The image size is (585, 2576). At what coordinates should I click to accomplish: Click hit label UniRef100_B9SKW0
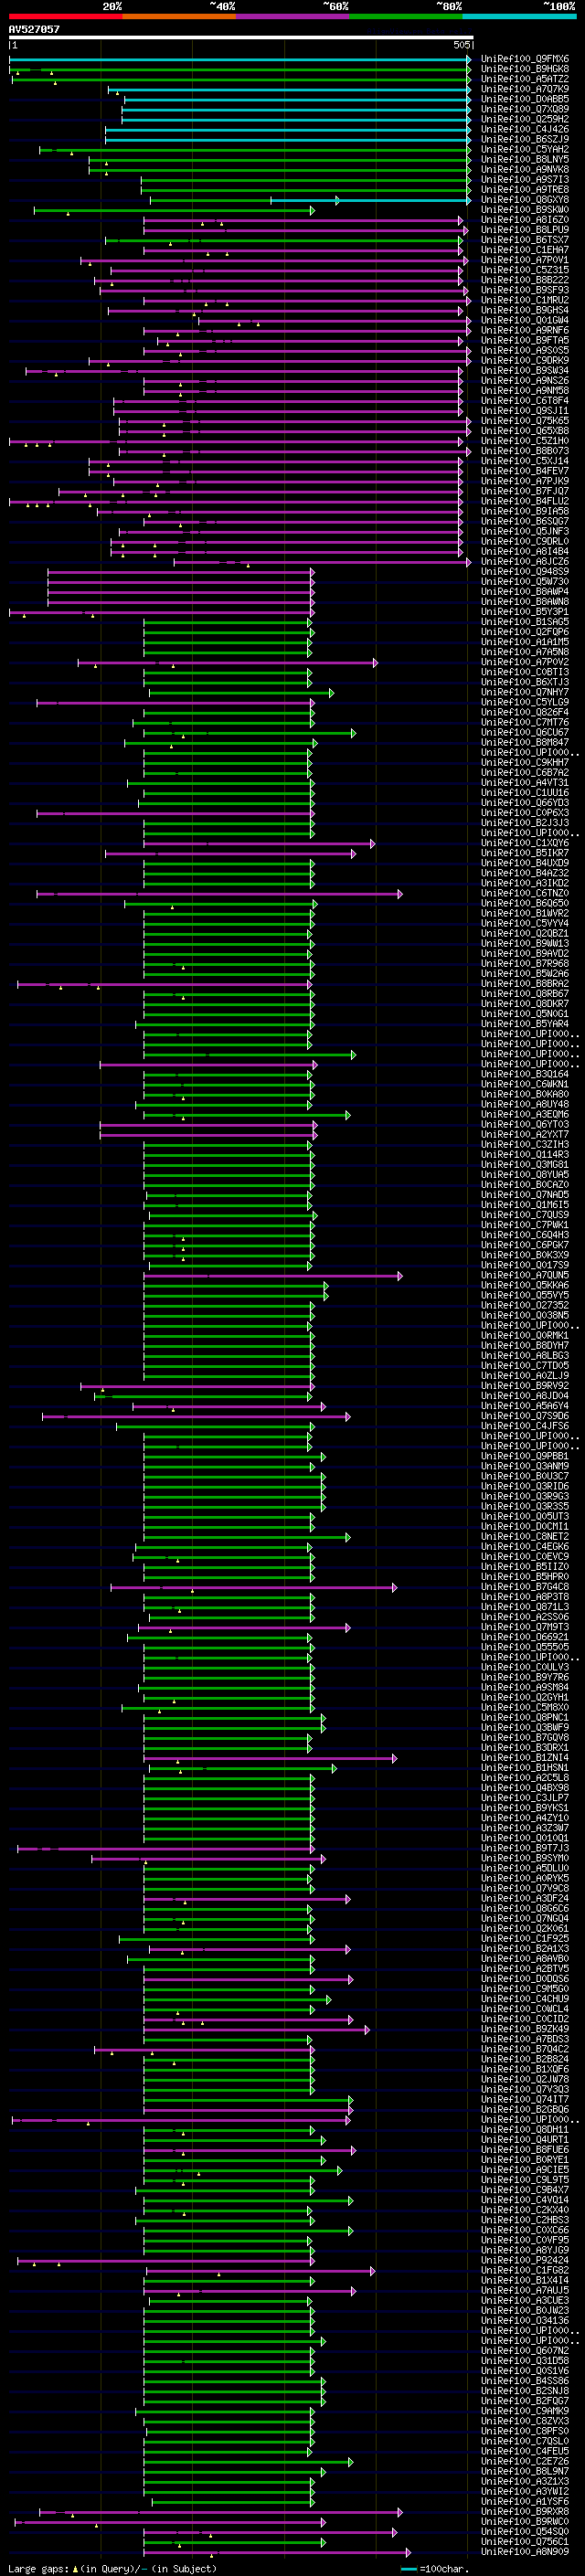(x=525, y=210)
